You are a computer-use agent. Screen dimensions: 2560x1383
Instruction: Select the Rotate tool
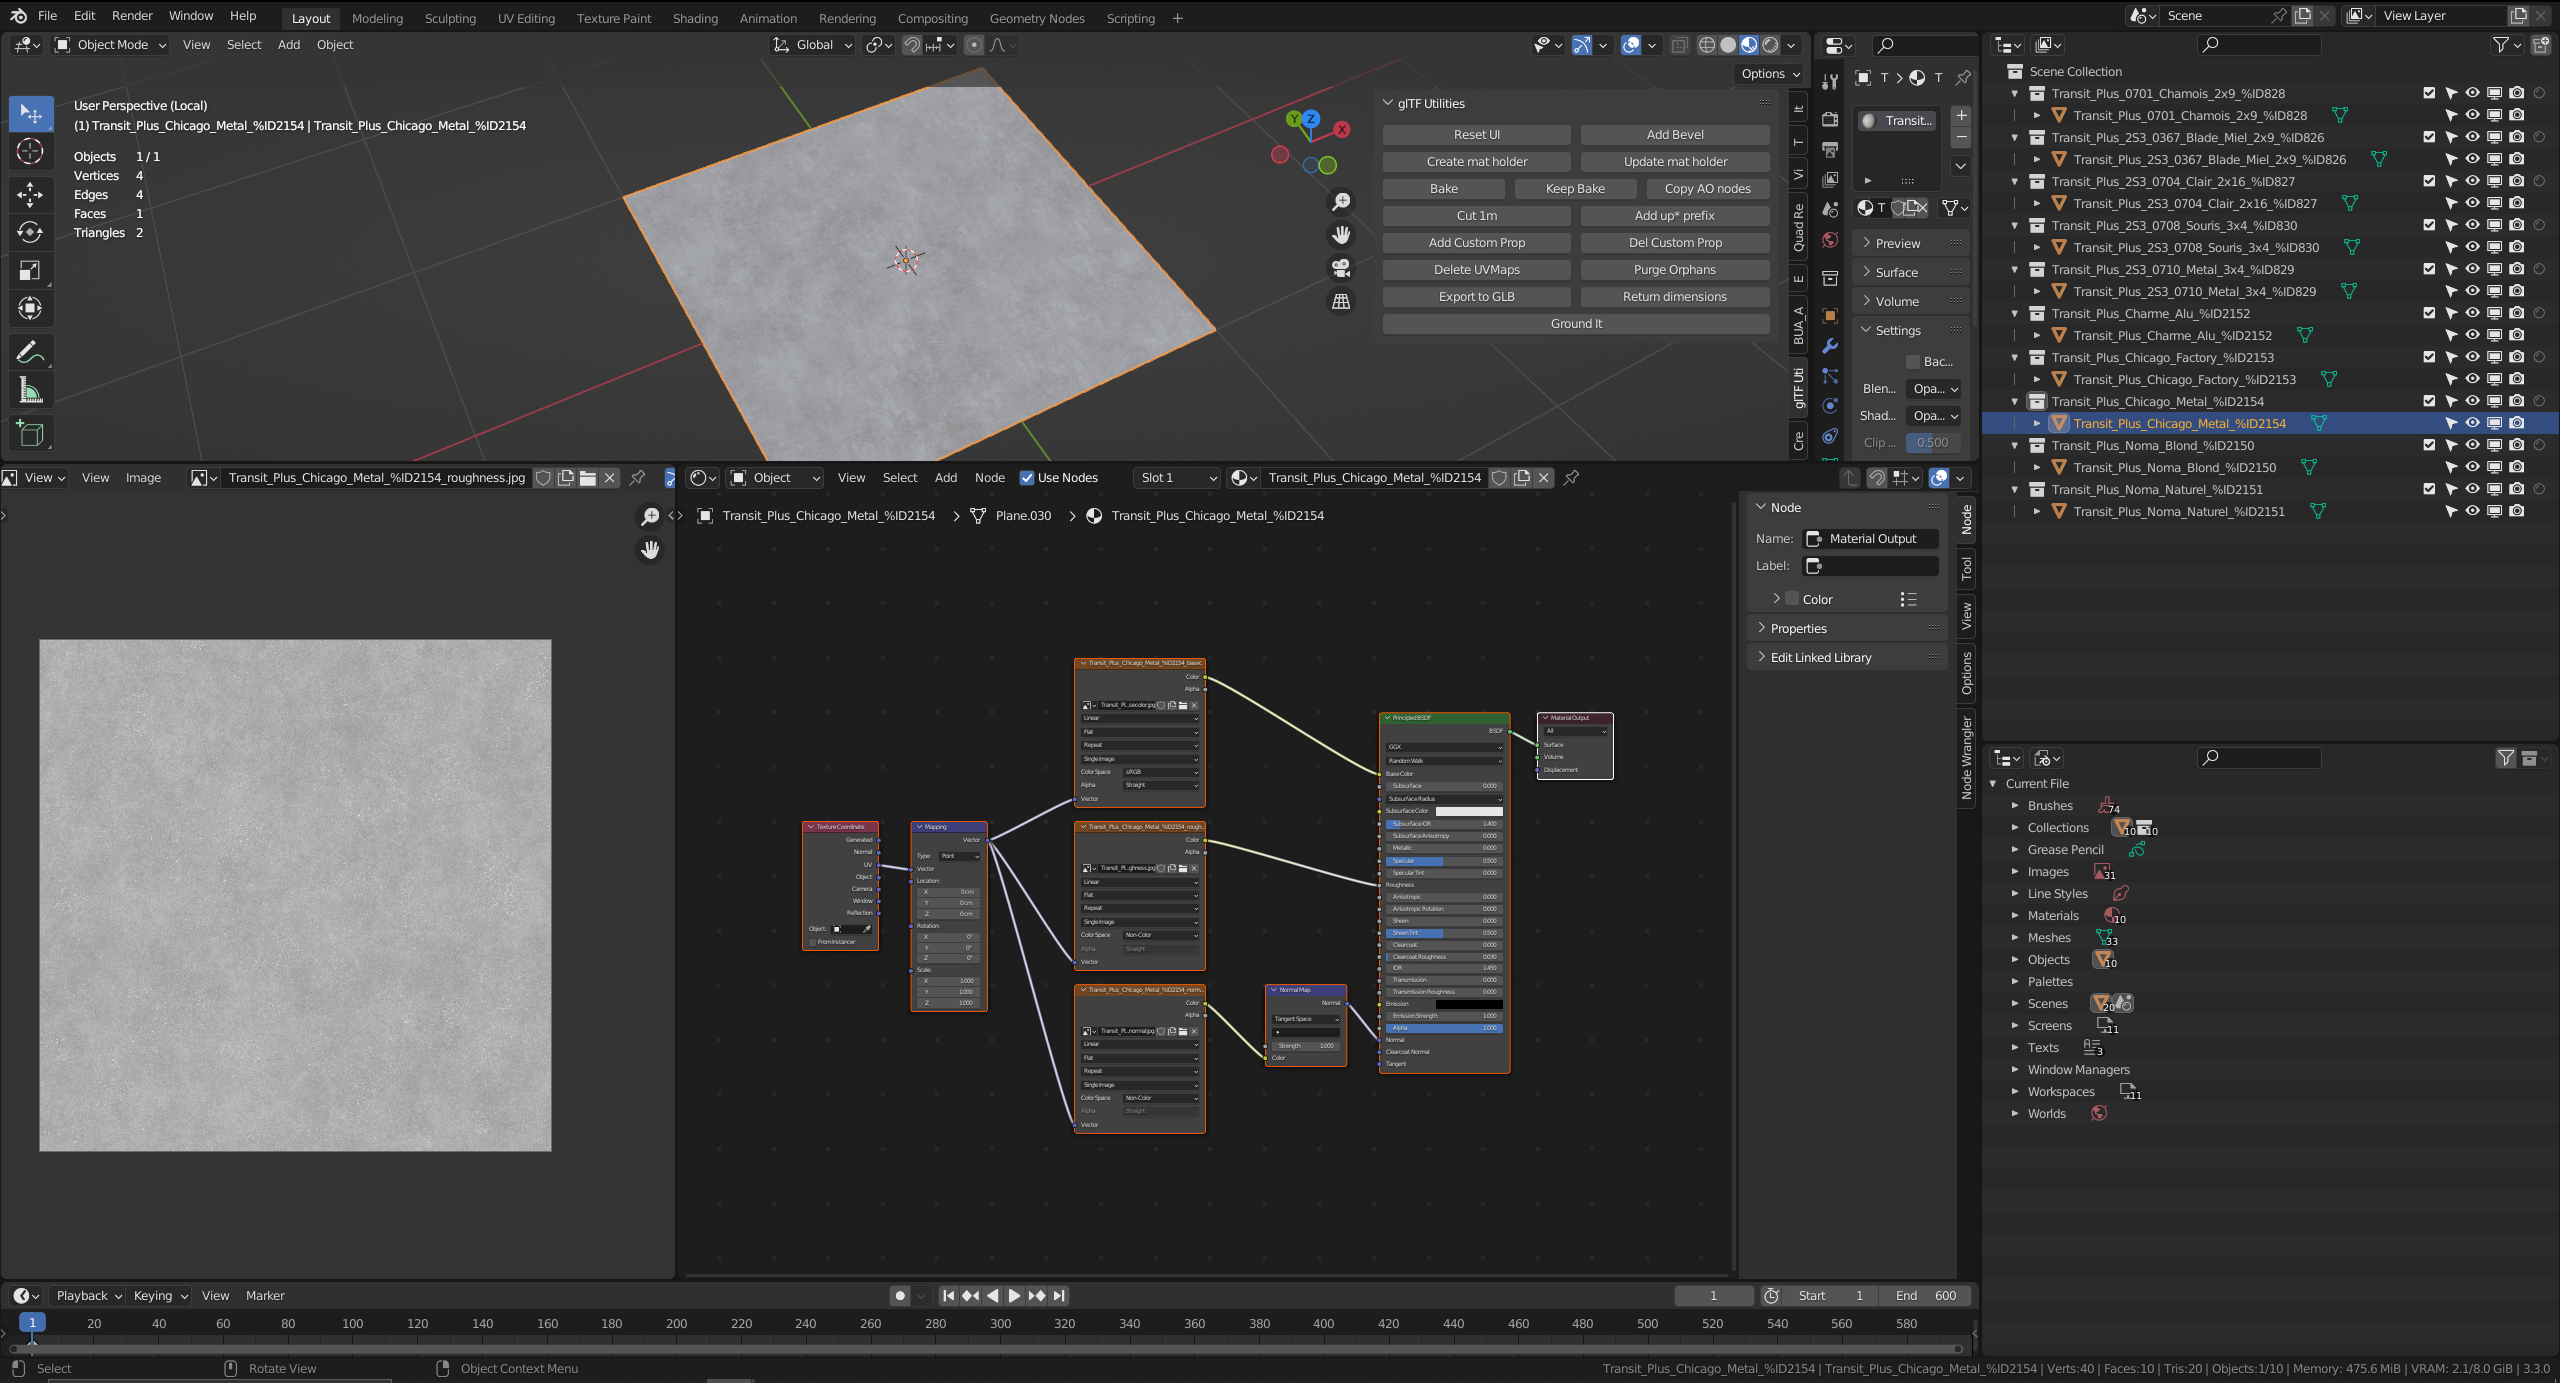31,232
